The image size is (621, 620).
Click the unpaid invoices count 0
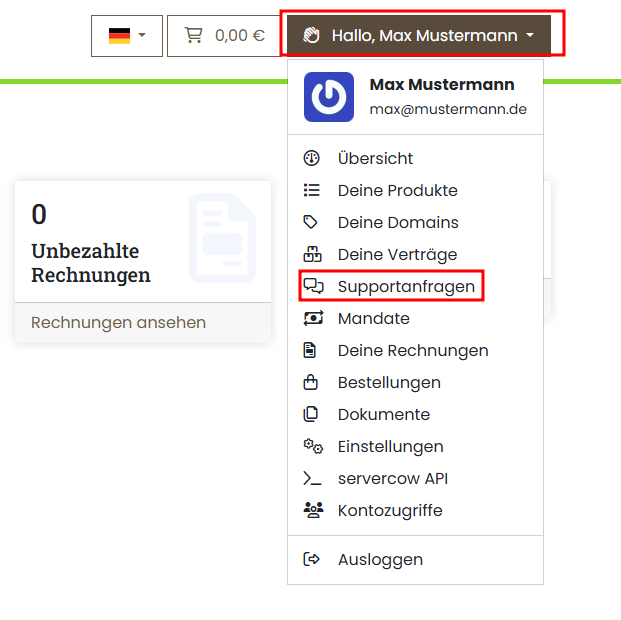coord(39,214)
